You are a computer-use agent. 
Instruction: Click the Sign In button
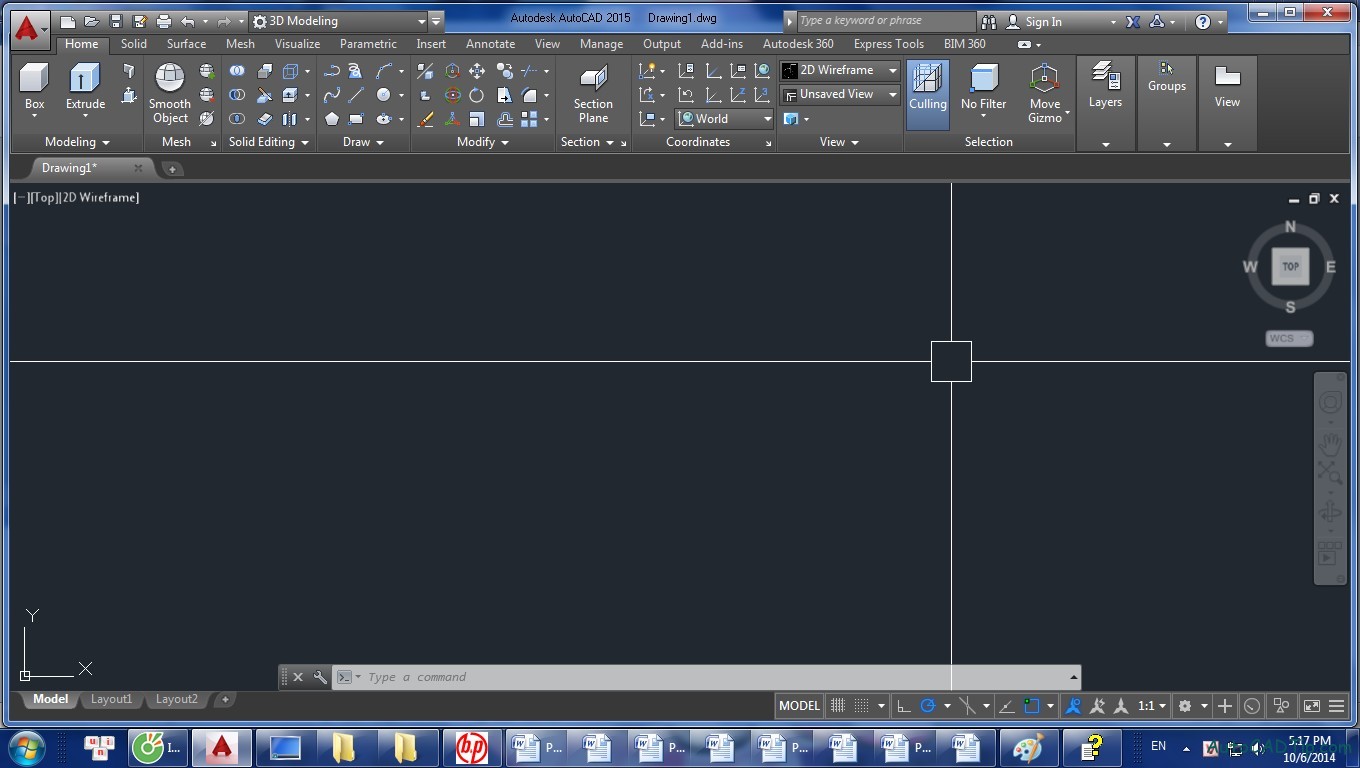pos(1044,22)
